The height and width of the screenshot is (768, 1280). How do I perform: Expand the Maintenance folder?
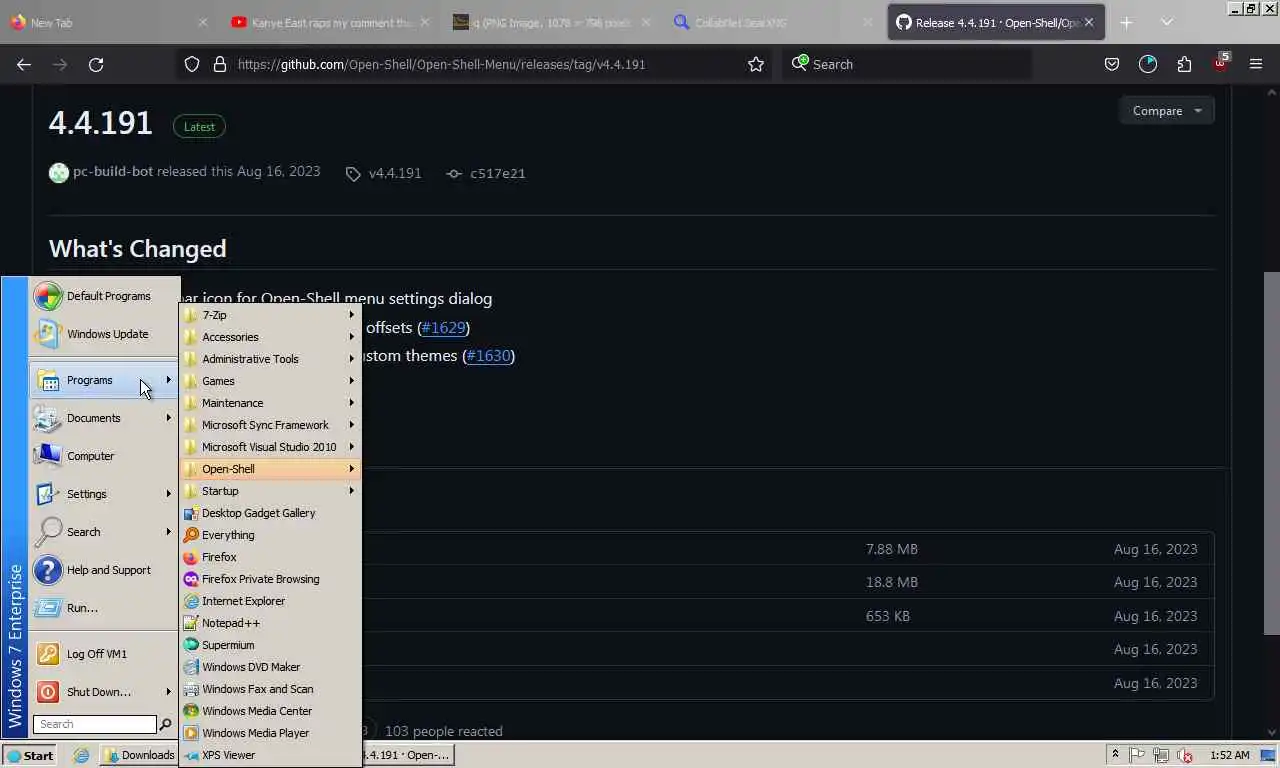tap(270, 403)
